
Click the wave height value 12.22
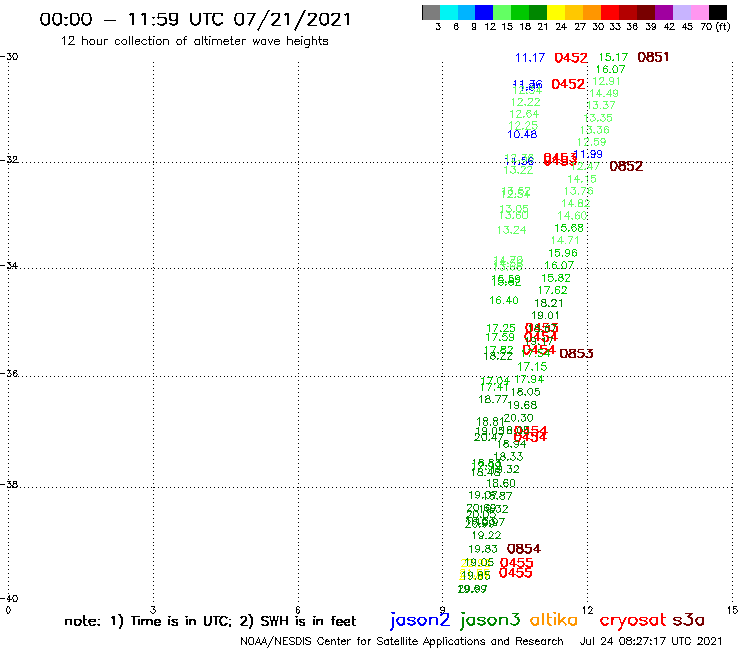tap(526, 102)
